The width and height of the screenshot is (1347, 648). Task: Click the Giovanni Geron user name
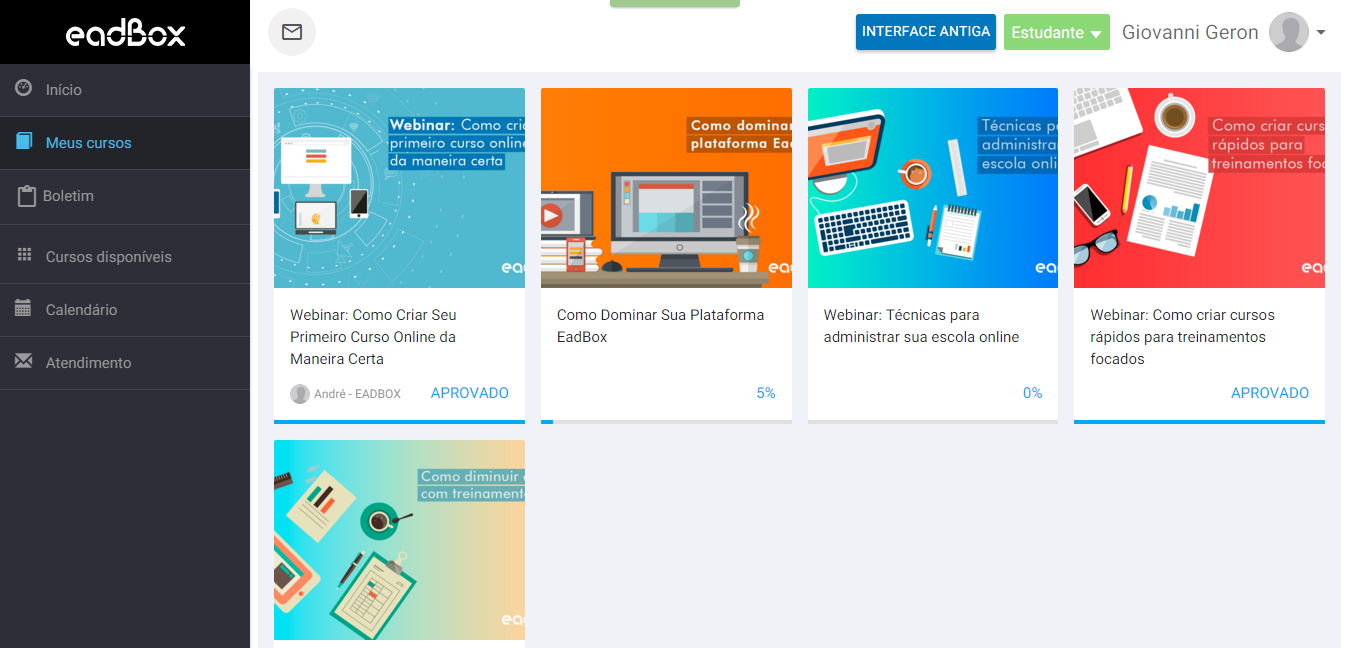click(x=1190, y=32)
